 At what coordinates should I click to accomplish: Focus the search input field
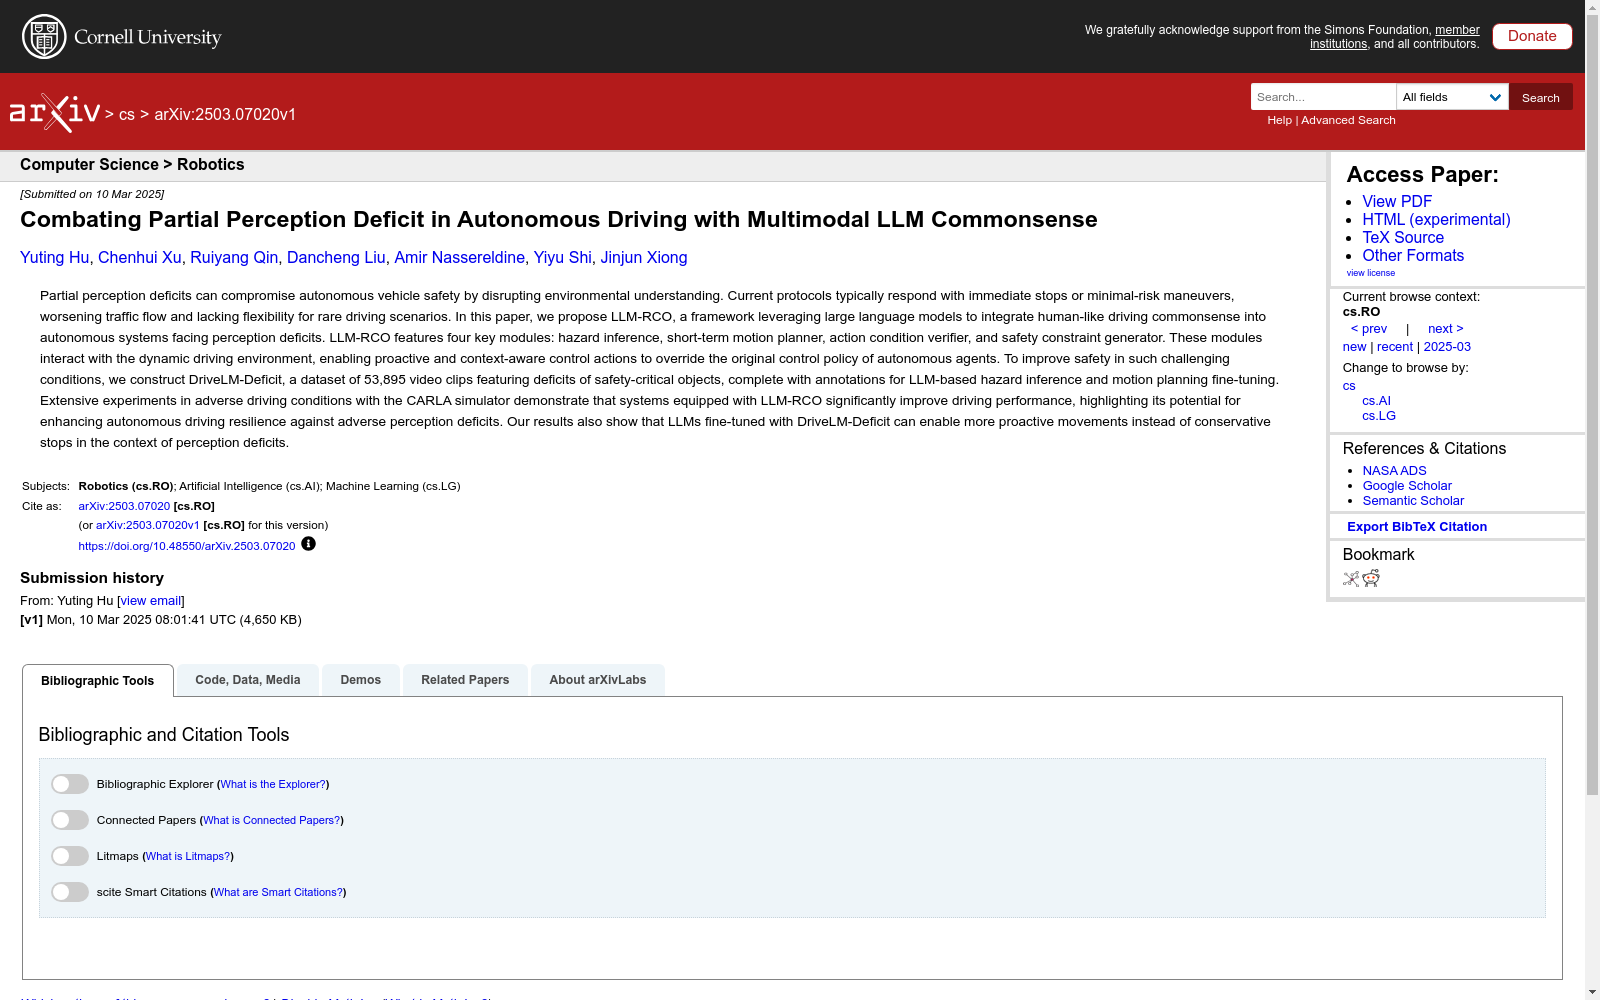click(1323, 97)
